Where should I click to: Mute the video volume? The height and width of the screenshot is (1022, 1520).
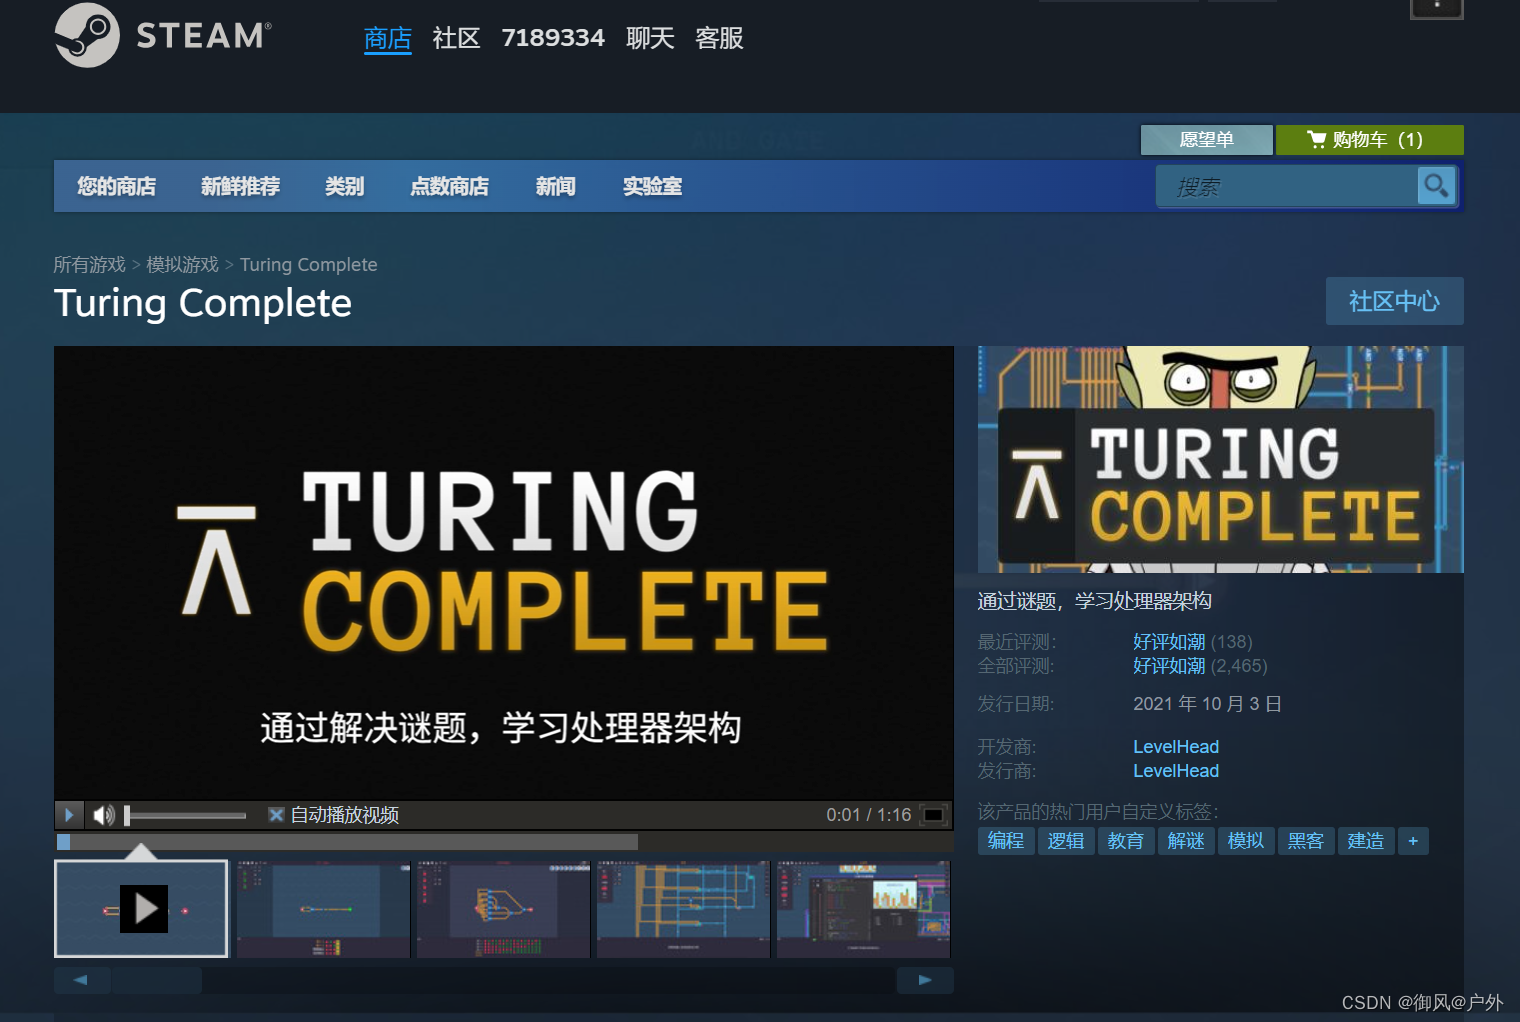[103, 814]
